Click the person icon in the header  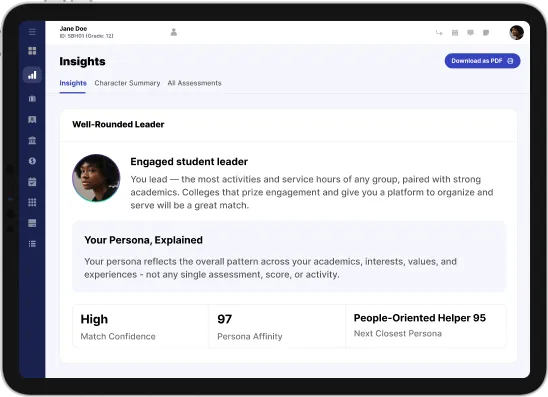[x=174, y=32]
